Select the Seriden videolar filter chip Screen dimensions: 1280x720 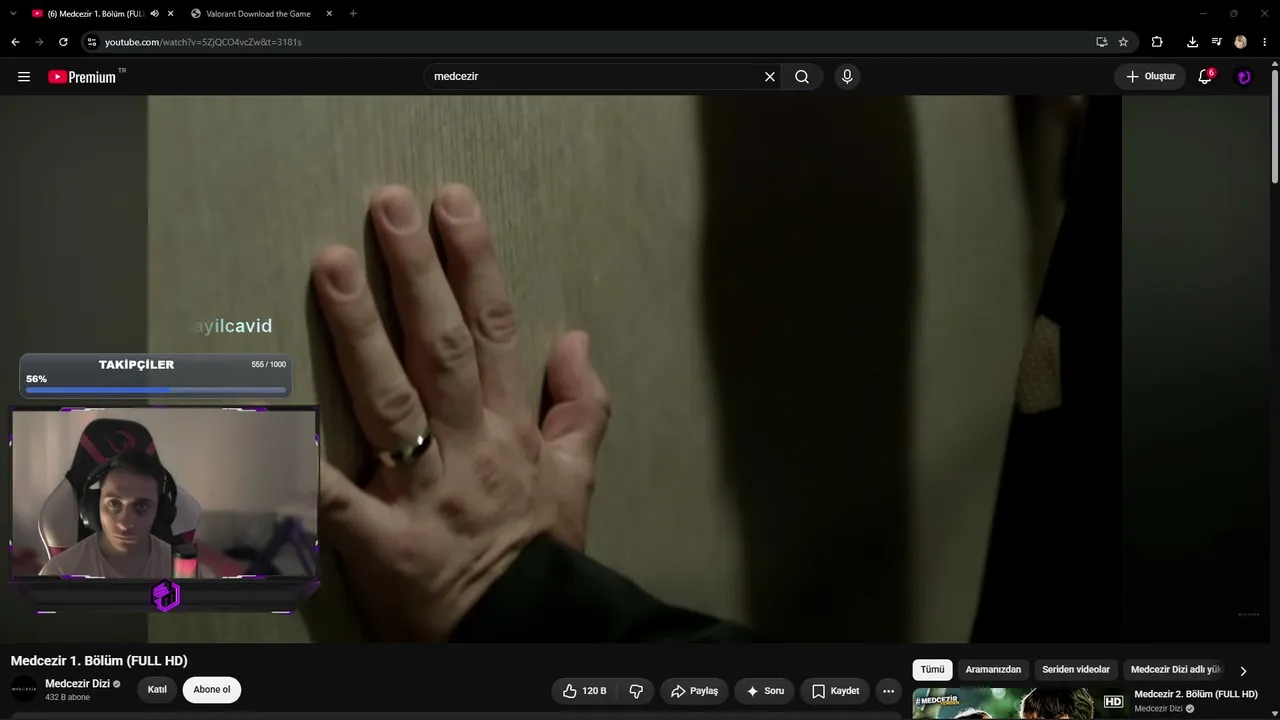1076,670
